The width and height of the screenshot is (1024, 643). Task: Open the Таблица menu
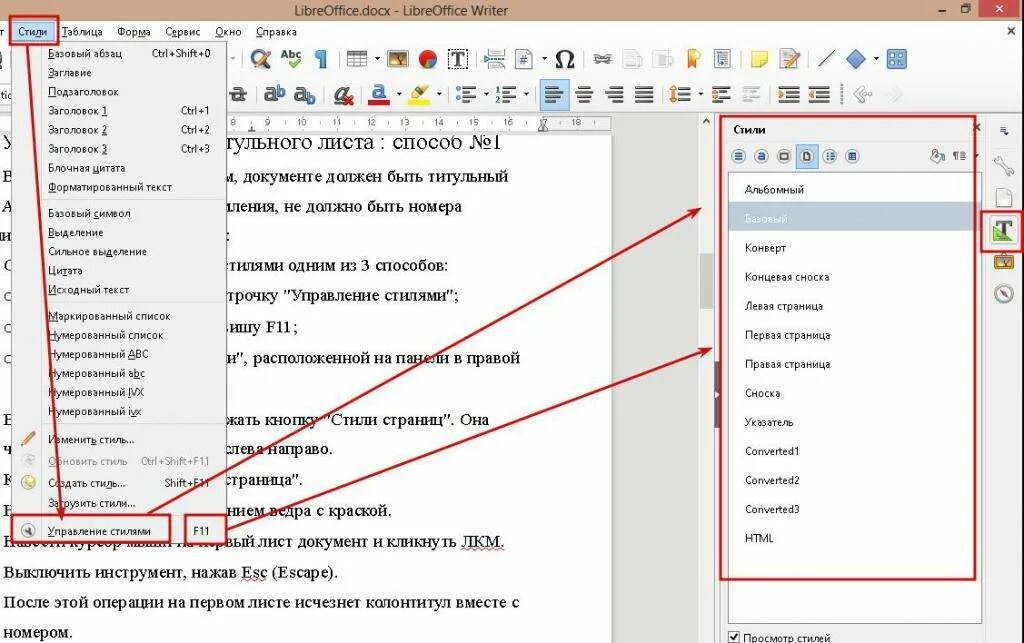tap(82, 31)
